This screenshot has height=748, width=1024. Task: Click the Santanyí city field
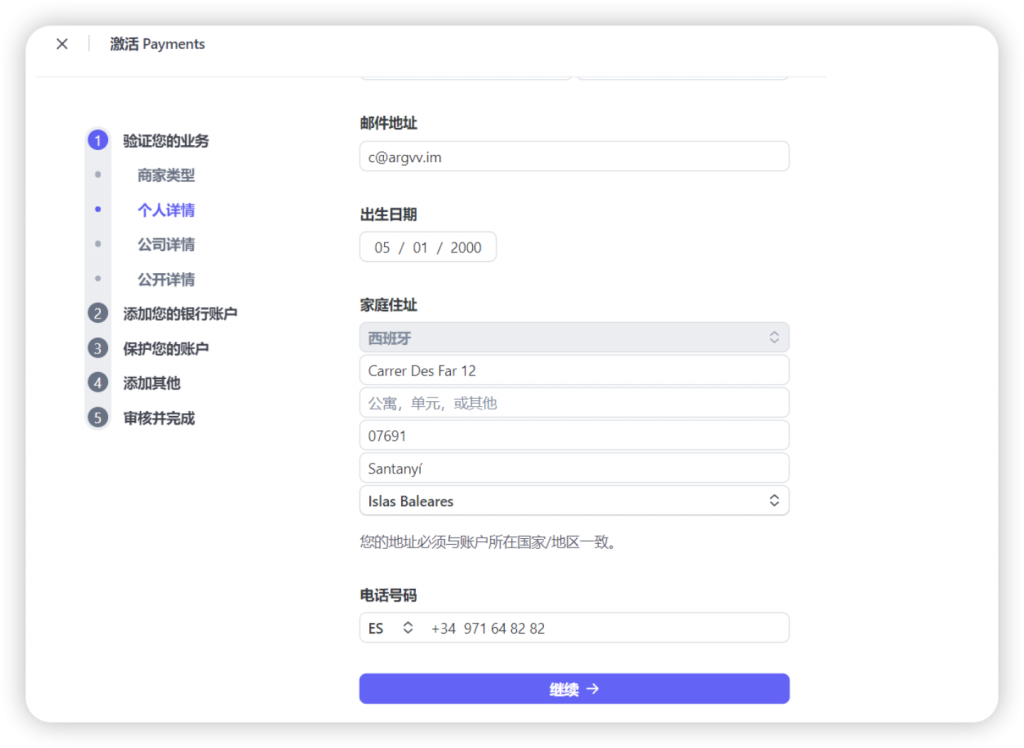[x=574, y=468]
